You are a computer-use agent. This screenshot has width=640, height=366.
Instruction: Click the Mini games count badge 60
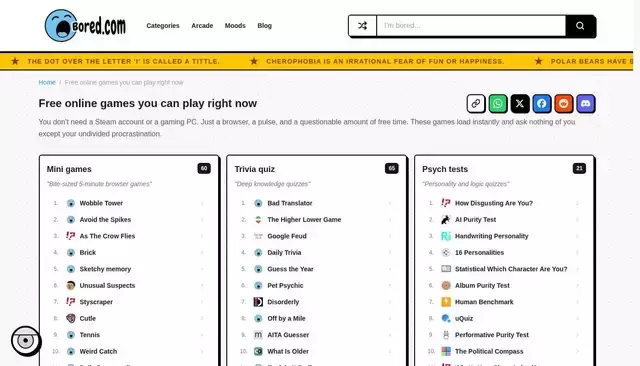[204, 168]
